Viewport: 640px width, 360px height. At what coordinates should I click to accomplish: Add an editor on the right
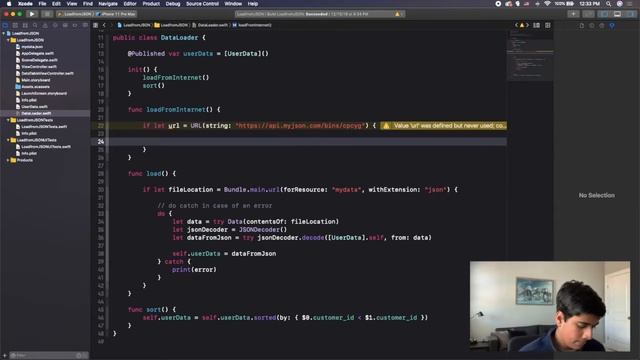coord(548,25)
